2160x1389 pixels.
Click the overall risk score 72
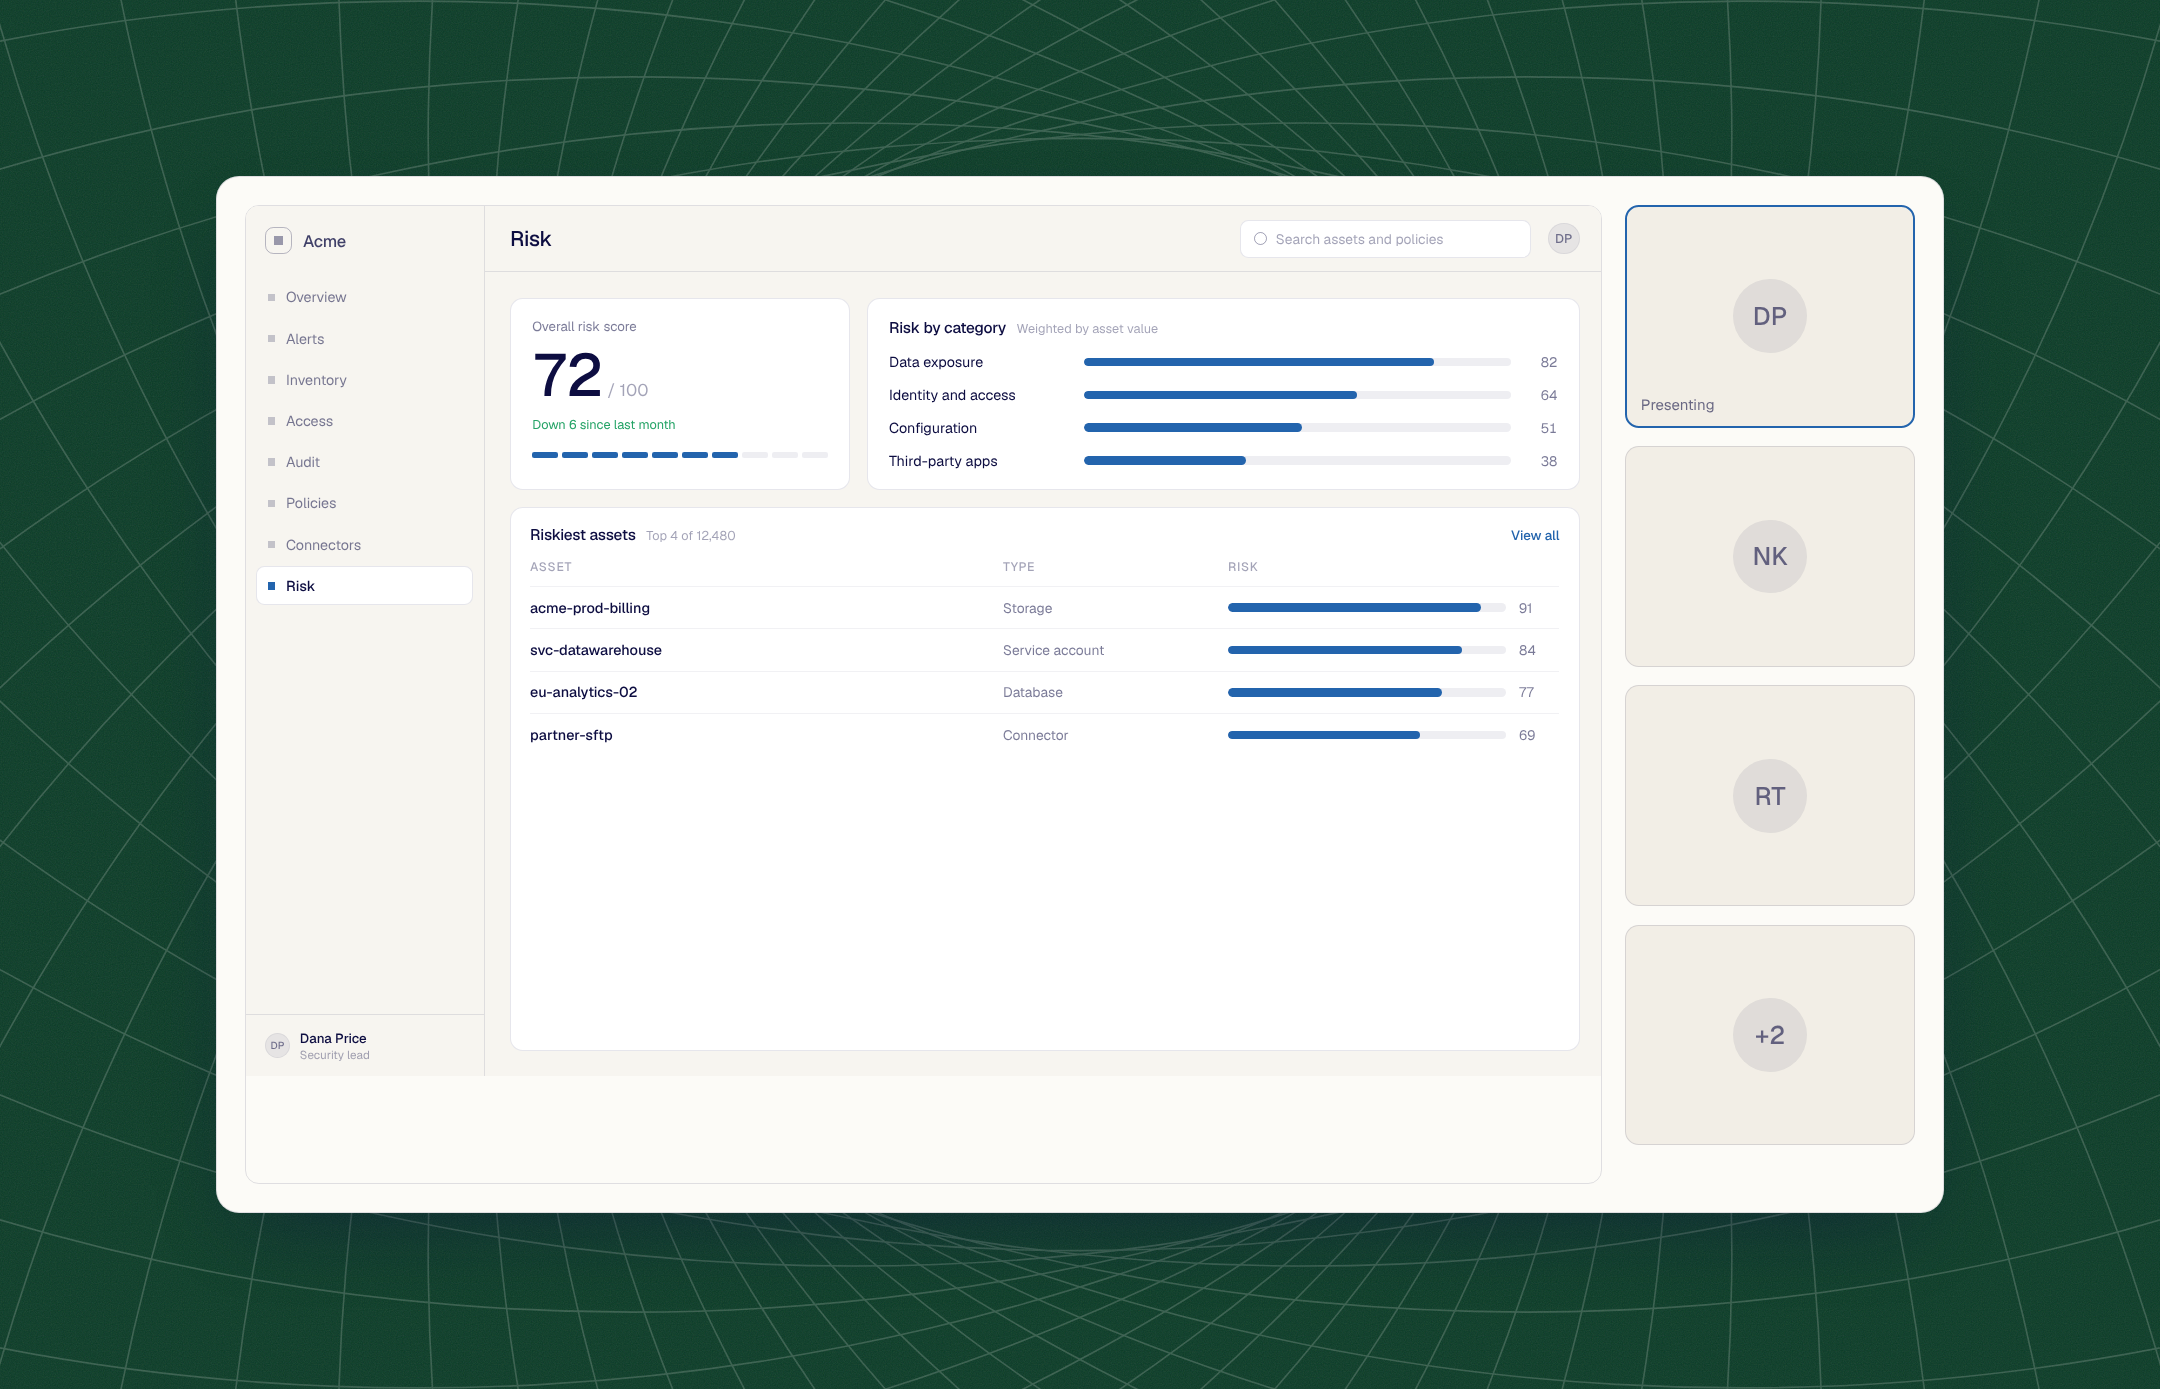point(568,375)
